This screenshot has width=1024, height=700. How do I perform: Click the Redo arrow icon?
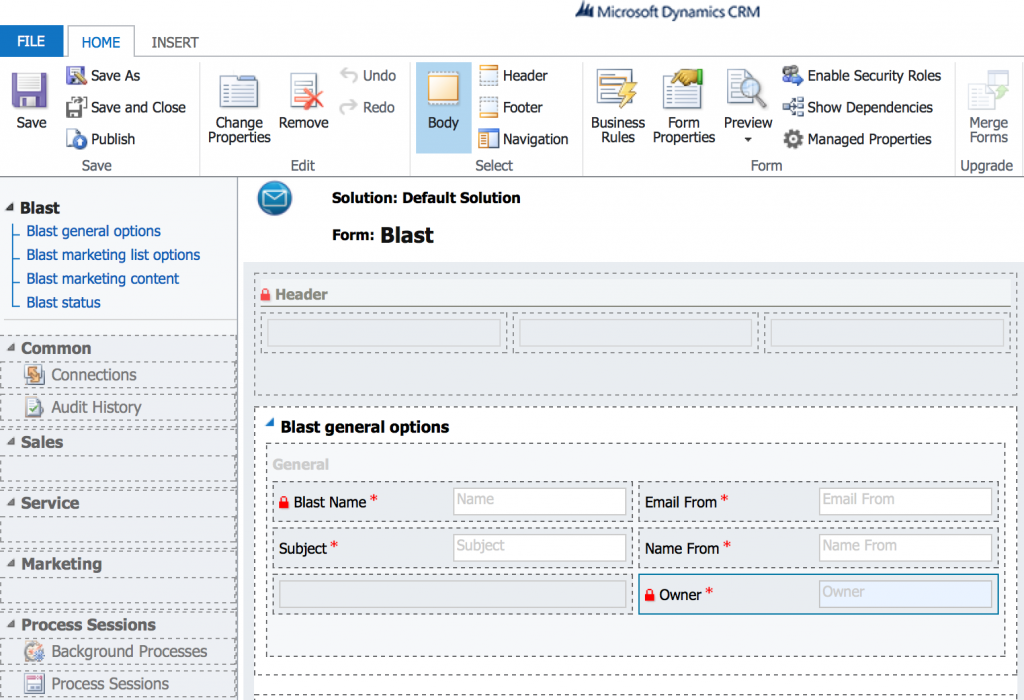click(x=349, y=106)
